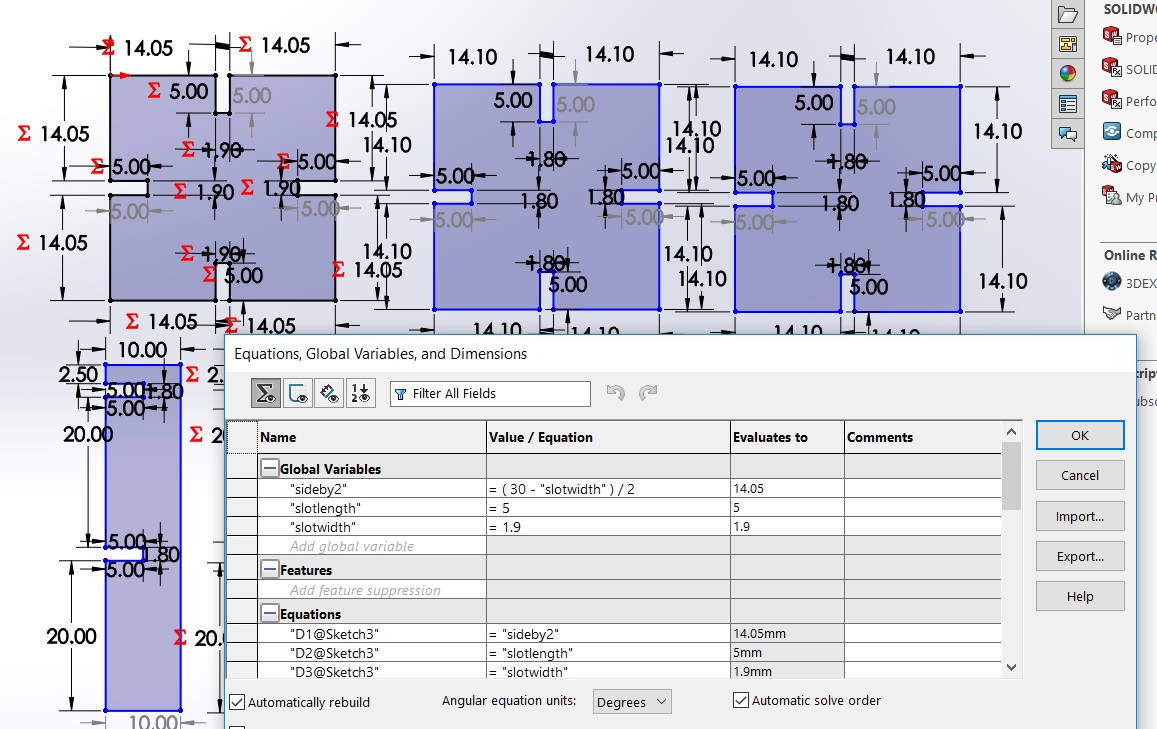
Task: Click the 10.00 dimension atop narrow sketch
Action: coord(142,350)
